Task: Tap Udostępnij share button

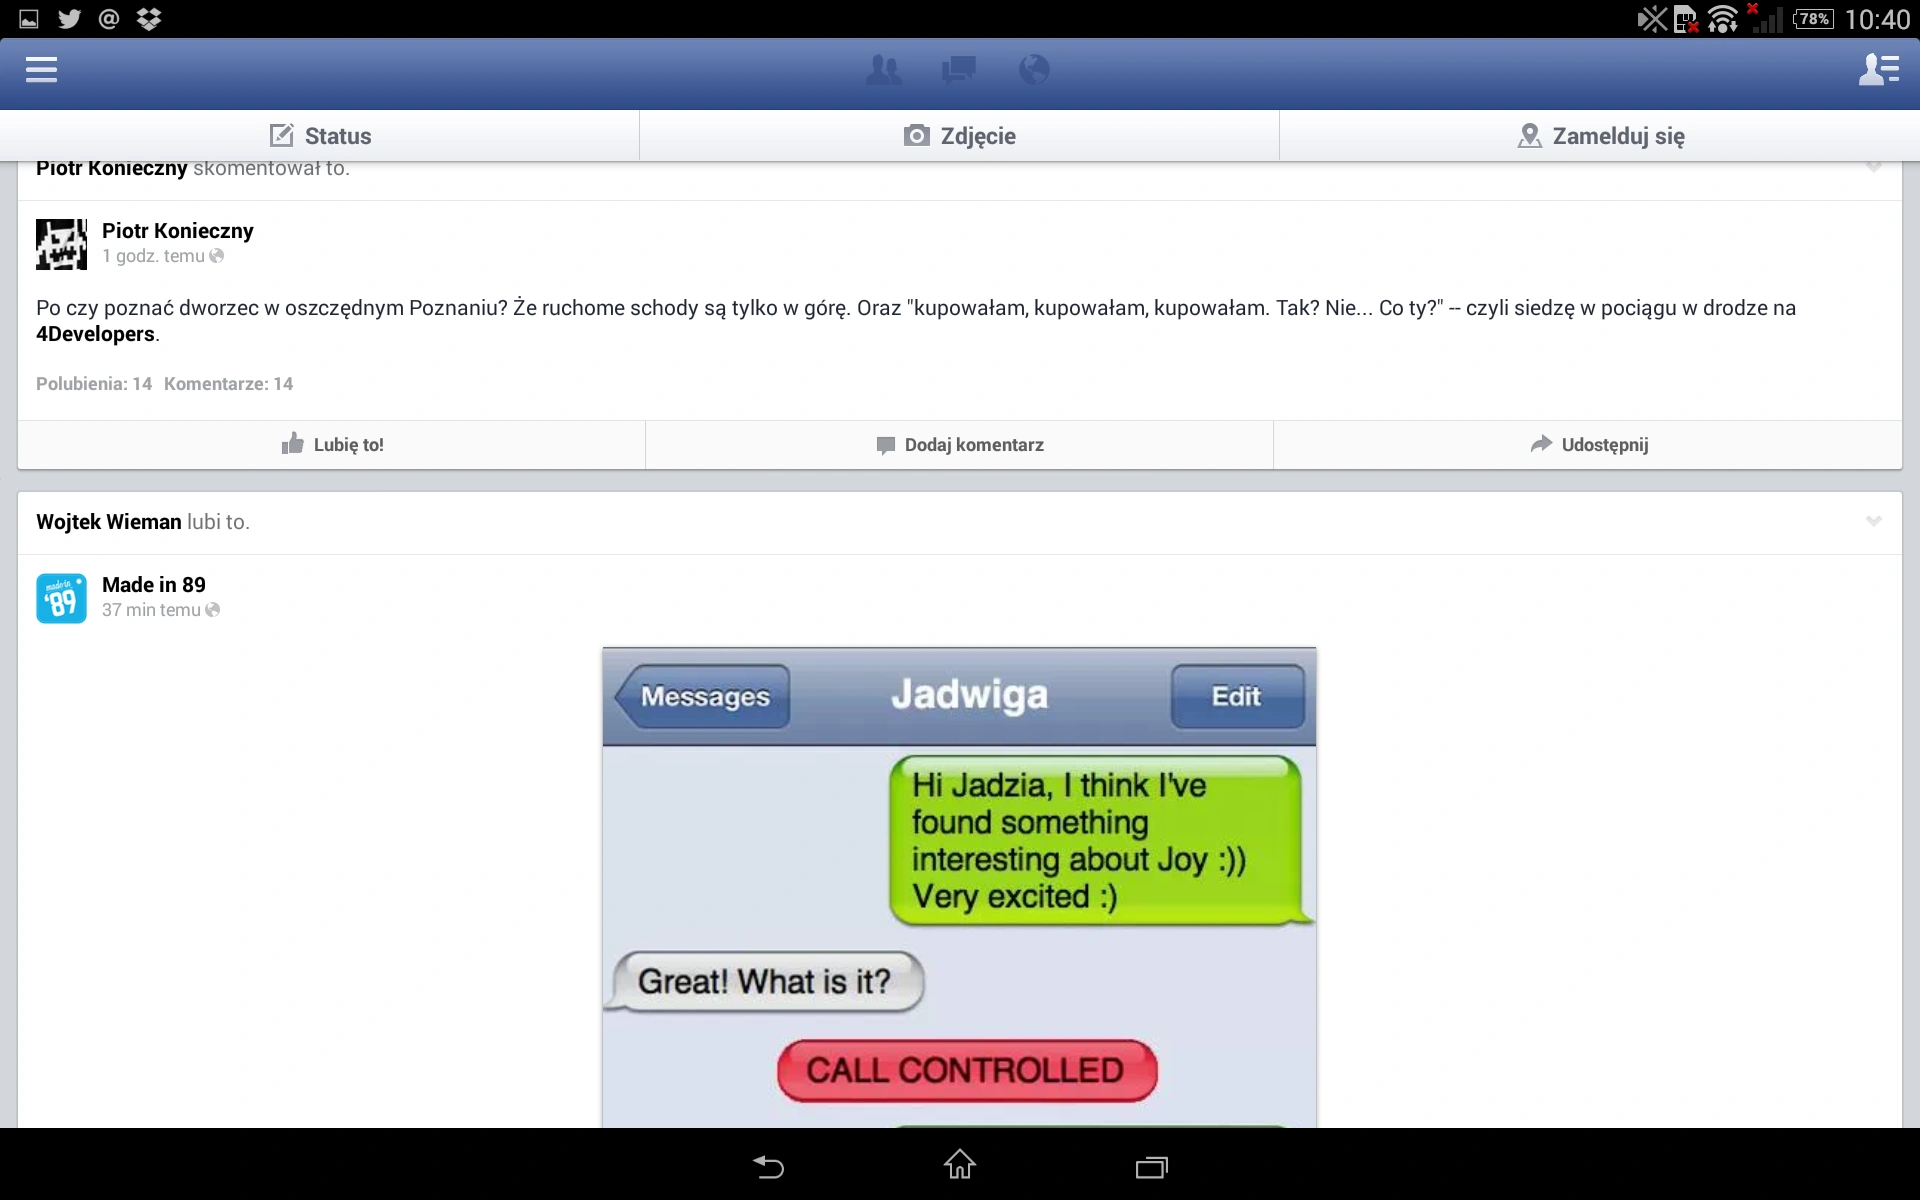Action: tap(1588, 445)
